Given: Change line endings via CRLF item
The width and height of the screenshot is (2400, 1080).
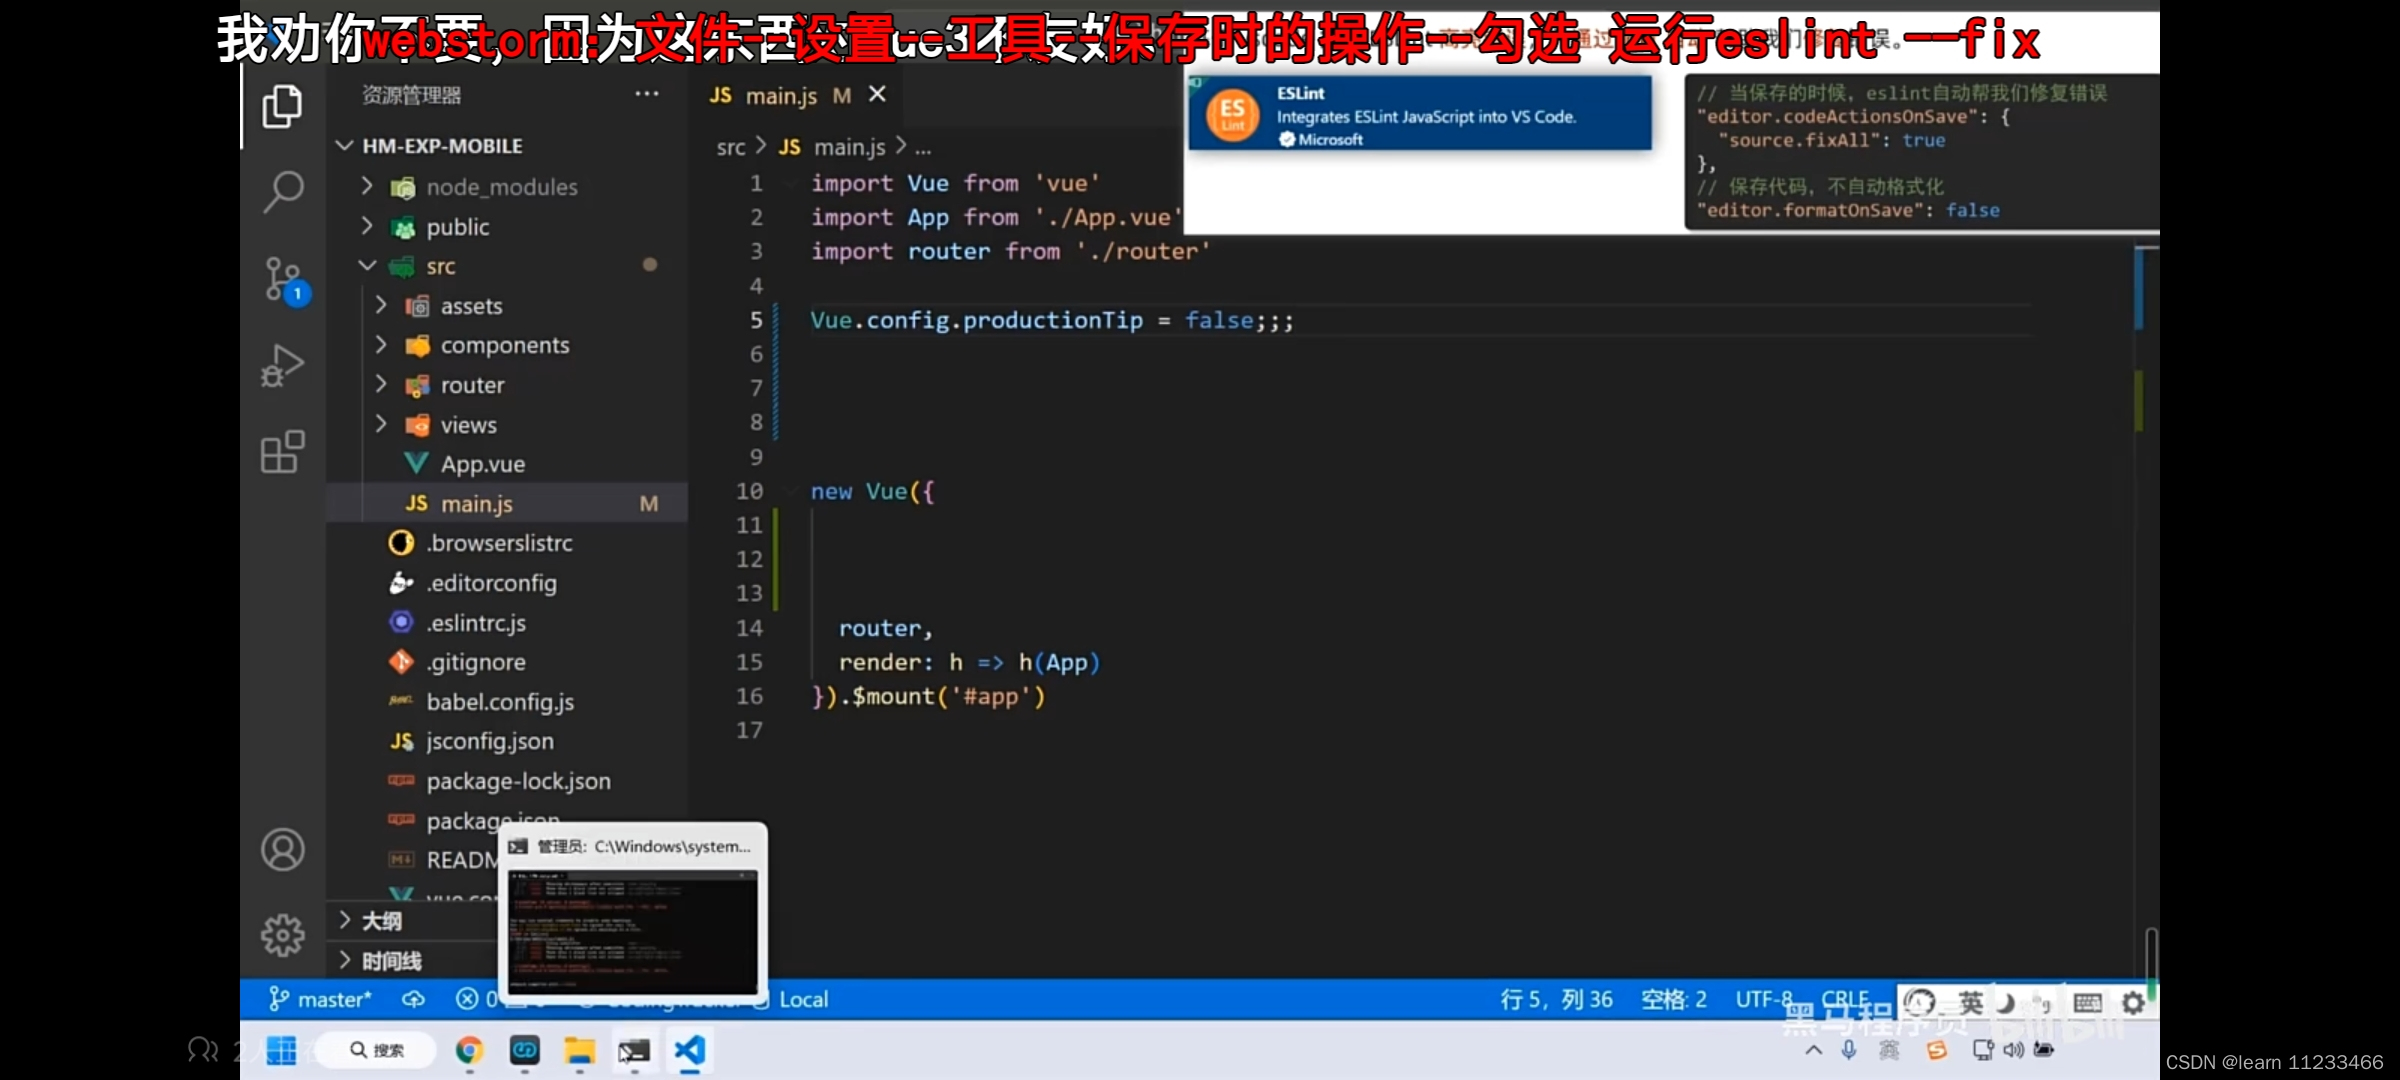Looking at the screenshot, I should 1846,999.
